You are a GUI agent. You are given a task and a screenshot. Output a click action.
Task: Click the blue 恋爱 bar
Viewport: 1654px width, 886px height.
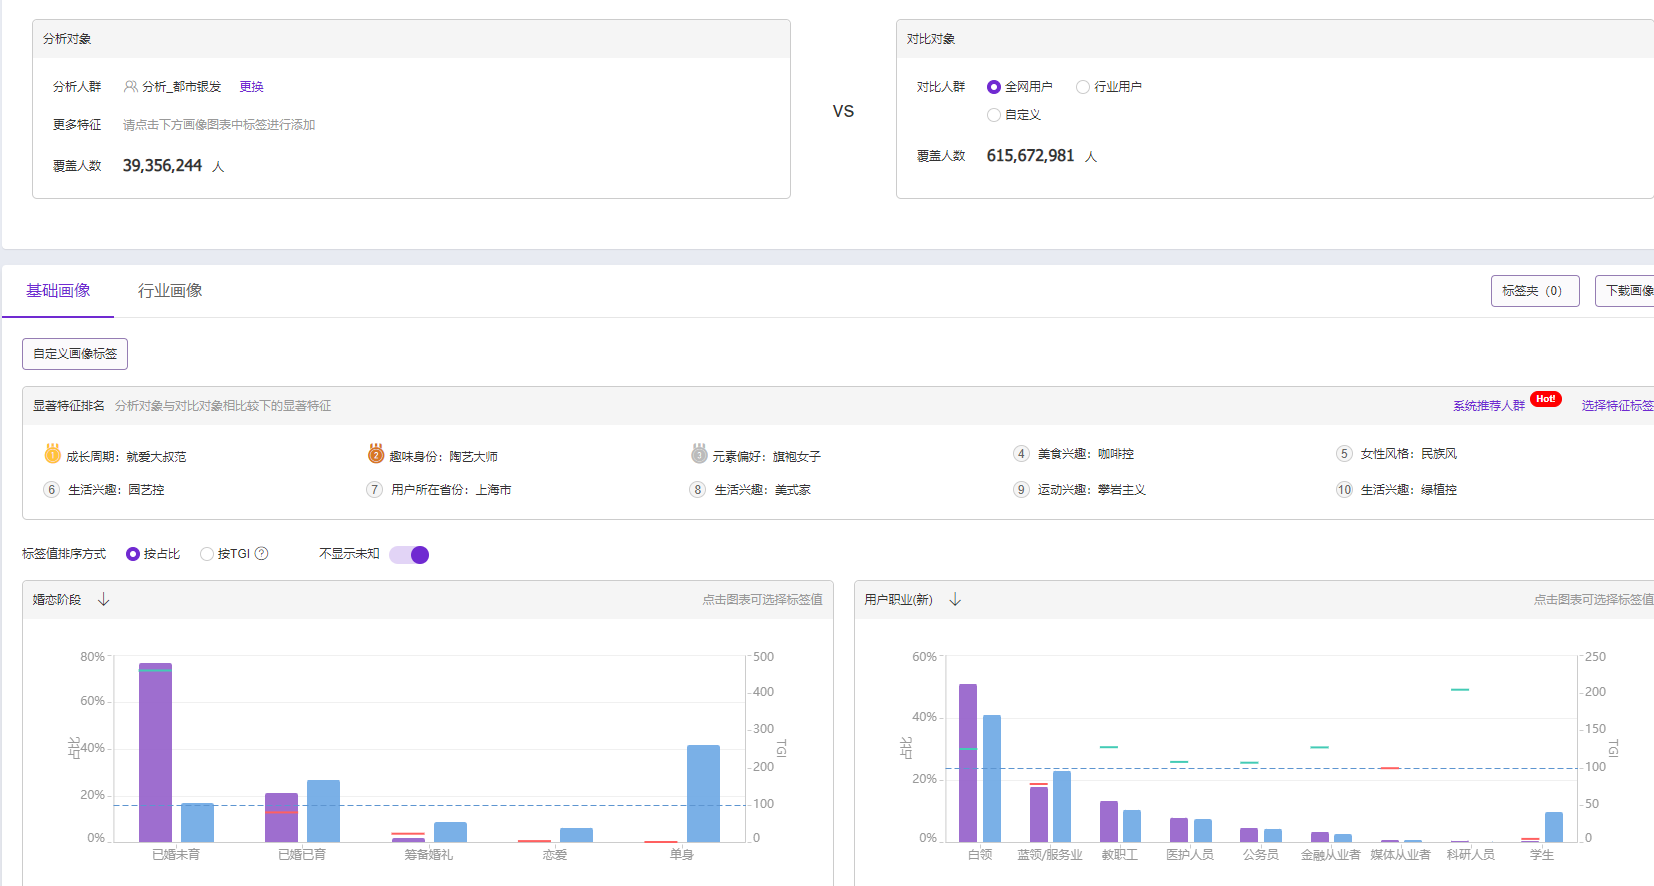576,835
